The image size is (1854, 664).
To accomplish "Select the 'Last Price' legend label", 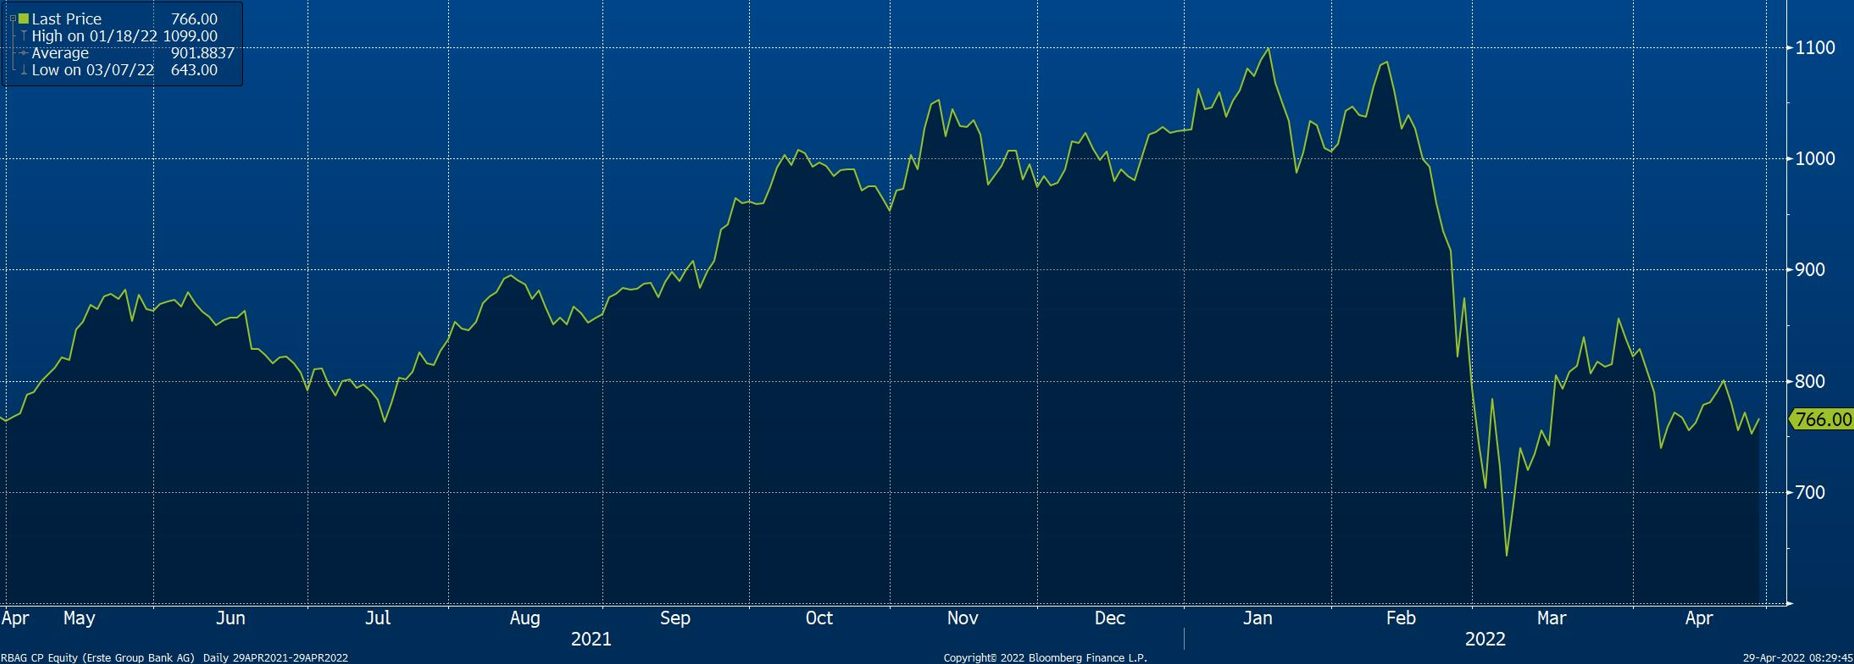I will 66,19.
